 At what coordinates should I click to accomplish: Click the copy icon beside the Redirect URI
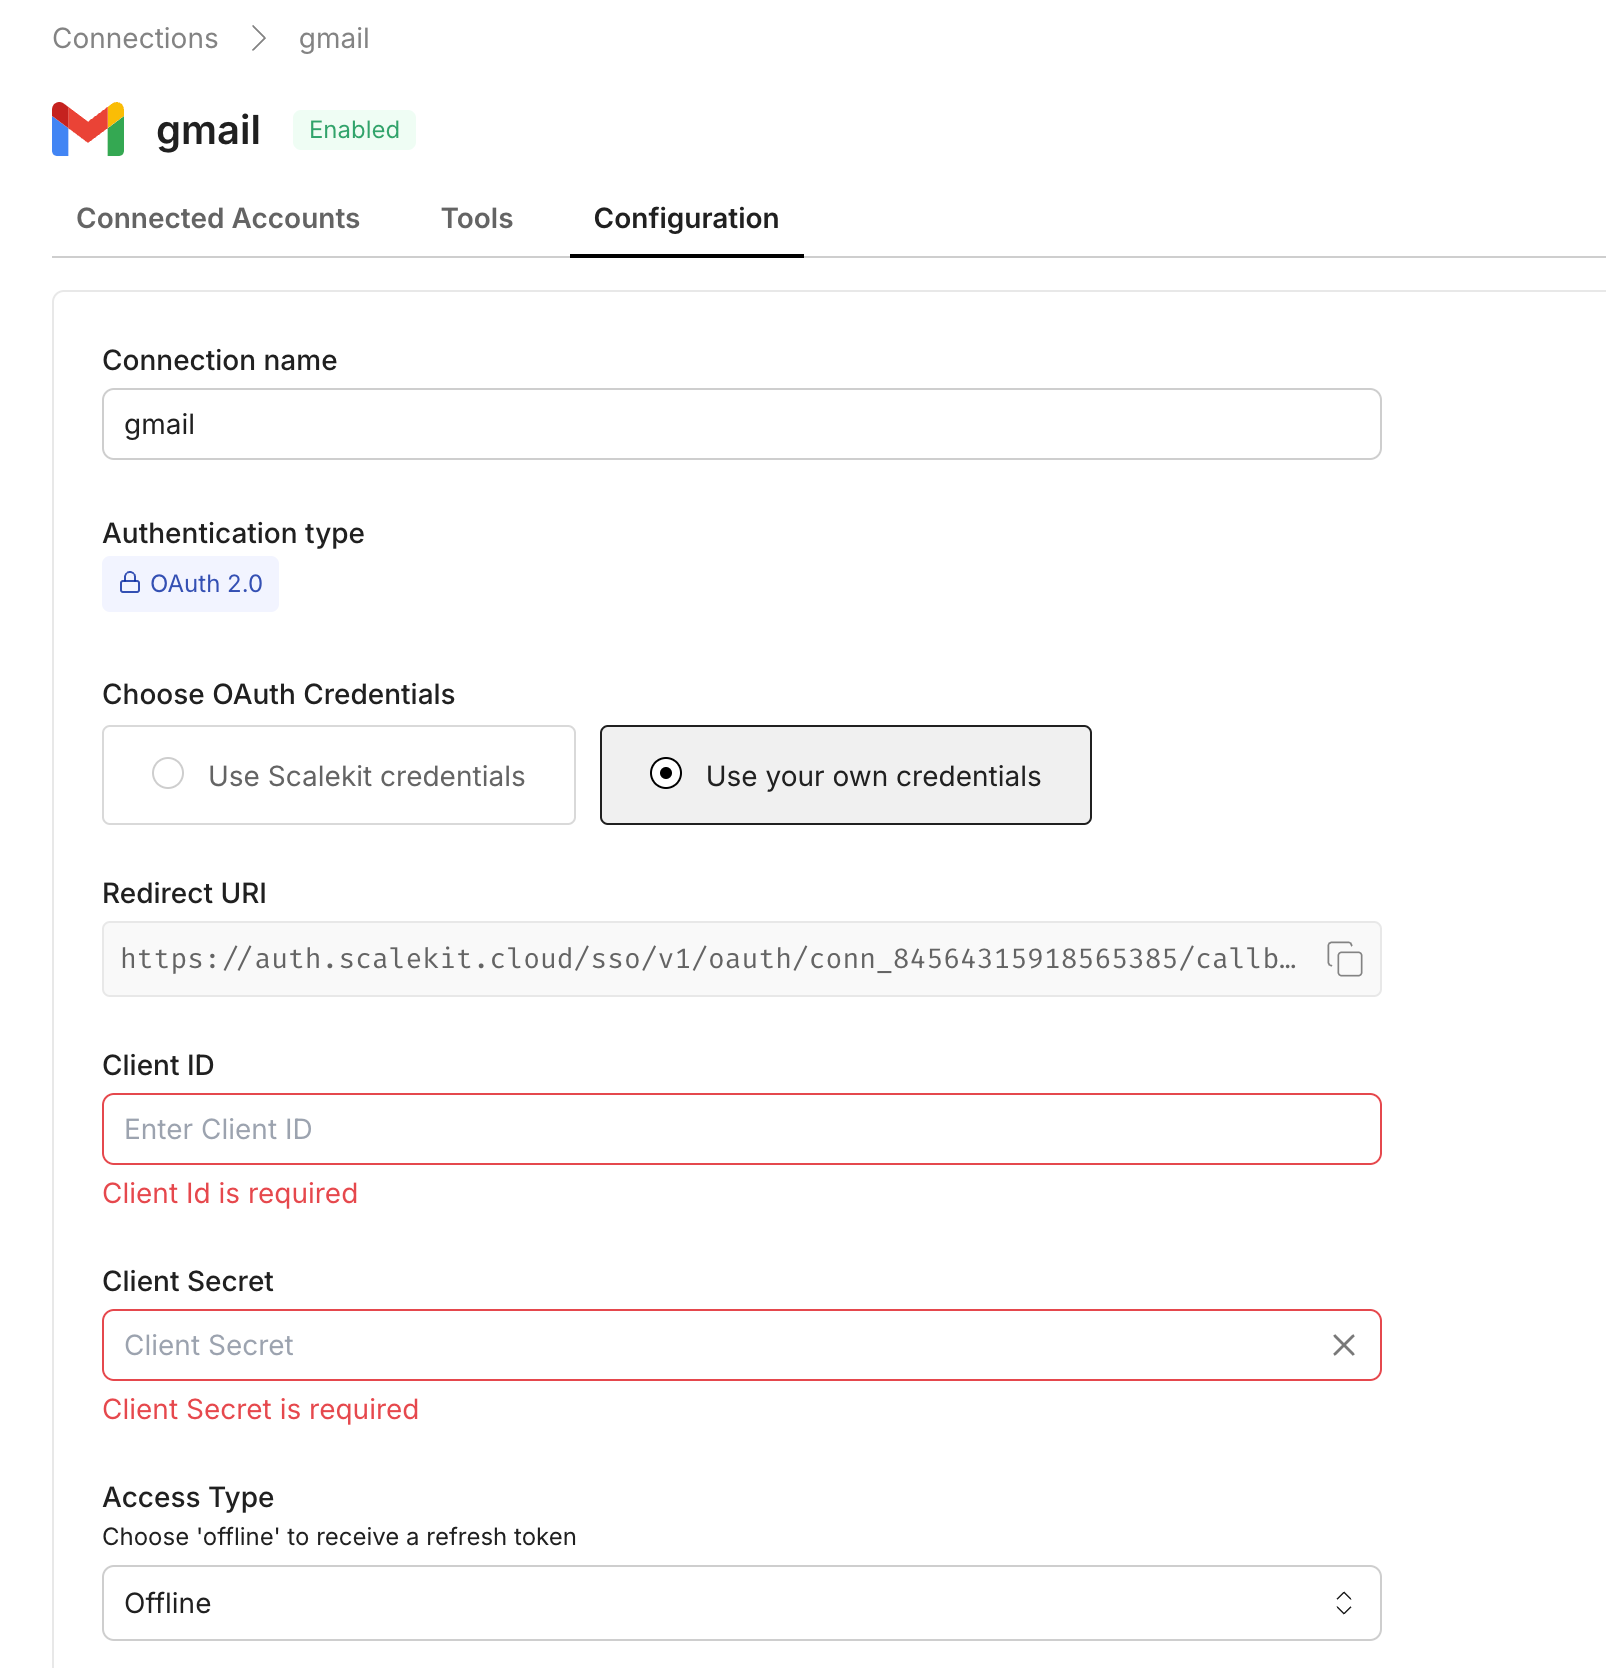coord(1345,959)
